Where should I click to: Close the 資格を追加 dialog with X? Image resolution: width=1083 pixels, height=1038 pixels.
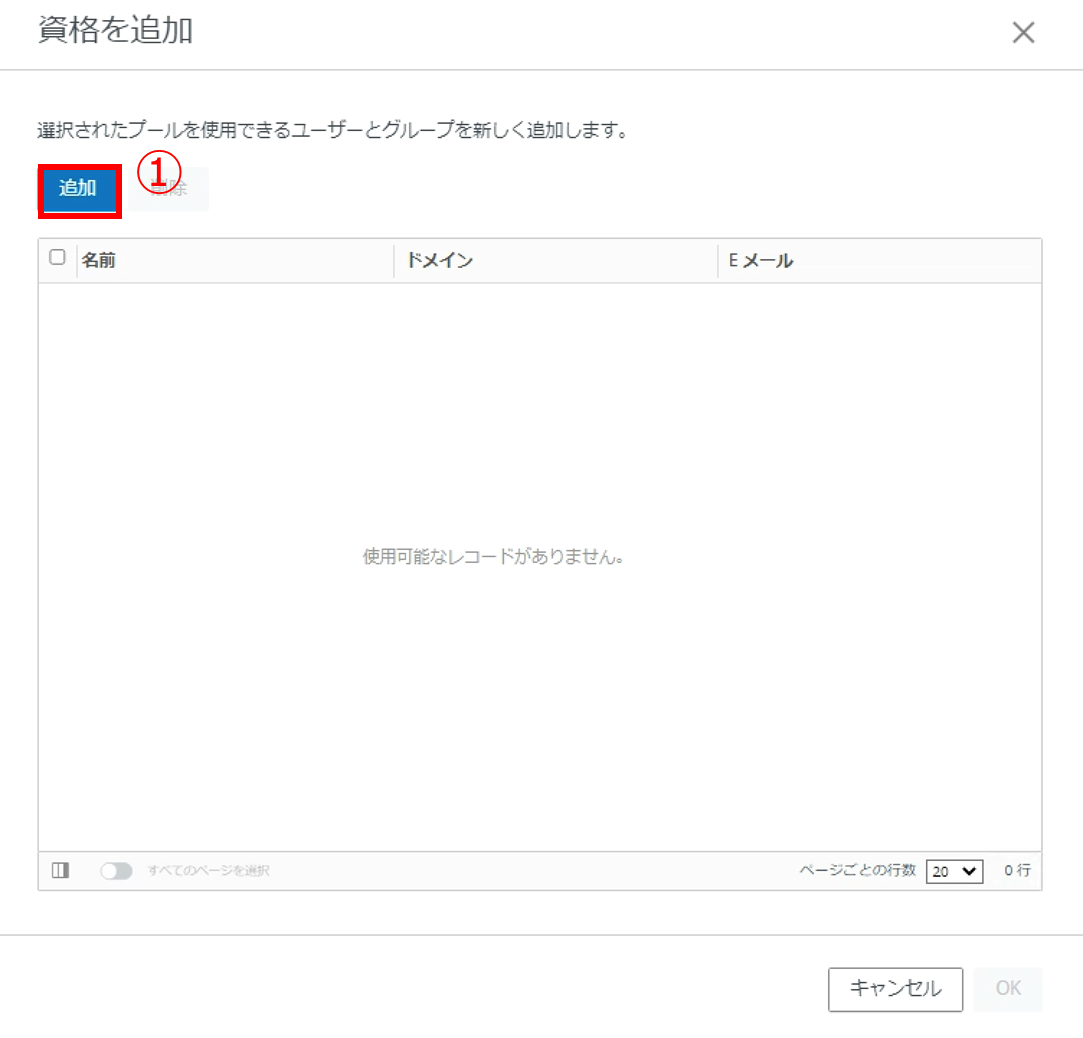[1023, 33]
